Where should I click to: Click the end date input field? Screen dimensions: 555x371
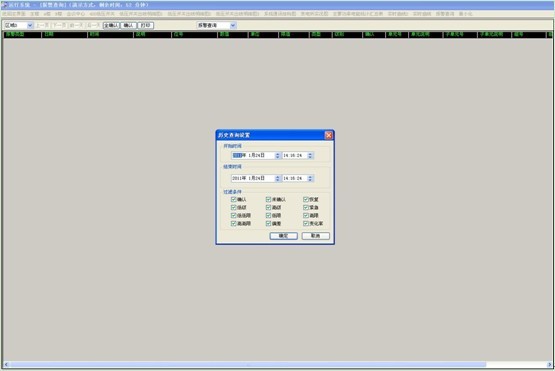tap(253, 178)
